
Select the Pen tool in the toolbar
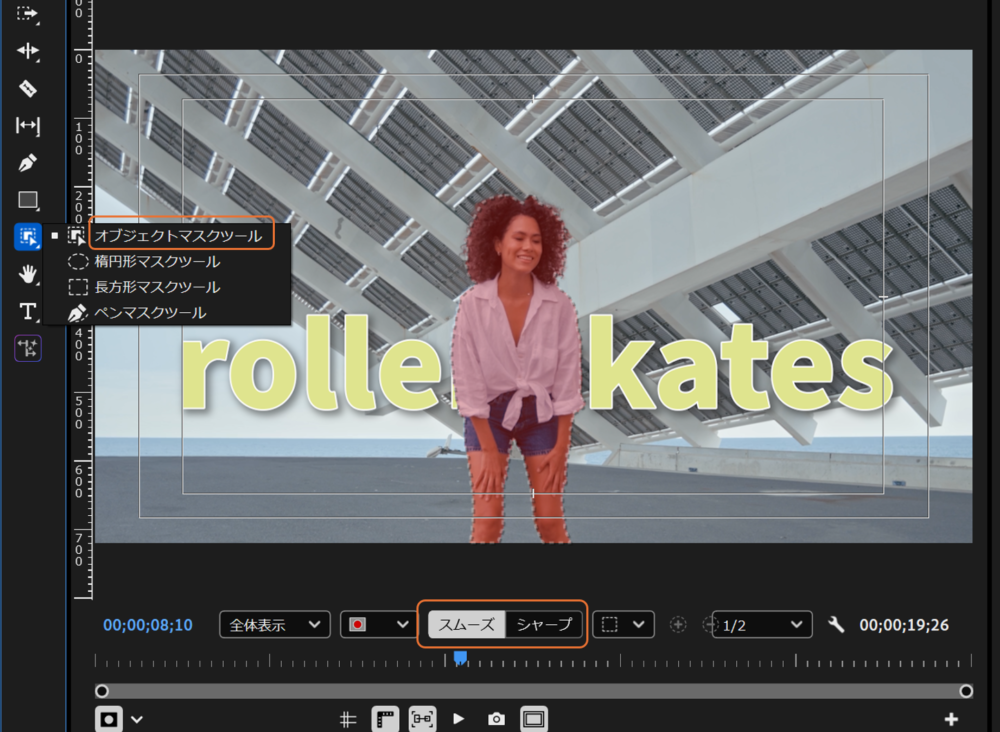[27, 163]
